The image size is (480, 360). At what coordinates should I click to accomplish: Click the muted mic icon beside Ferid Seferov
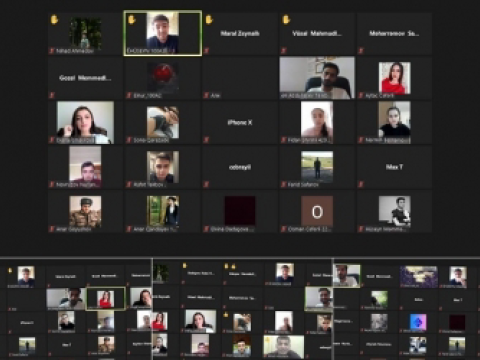pos(284,184)
